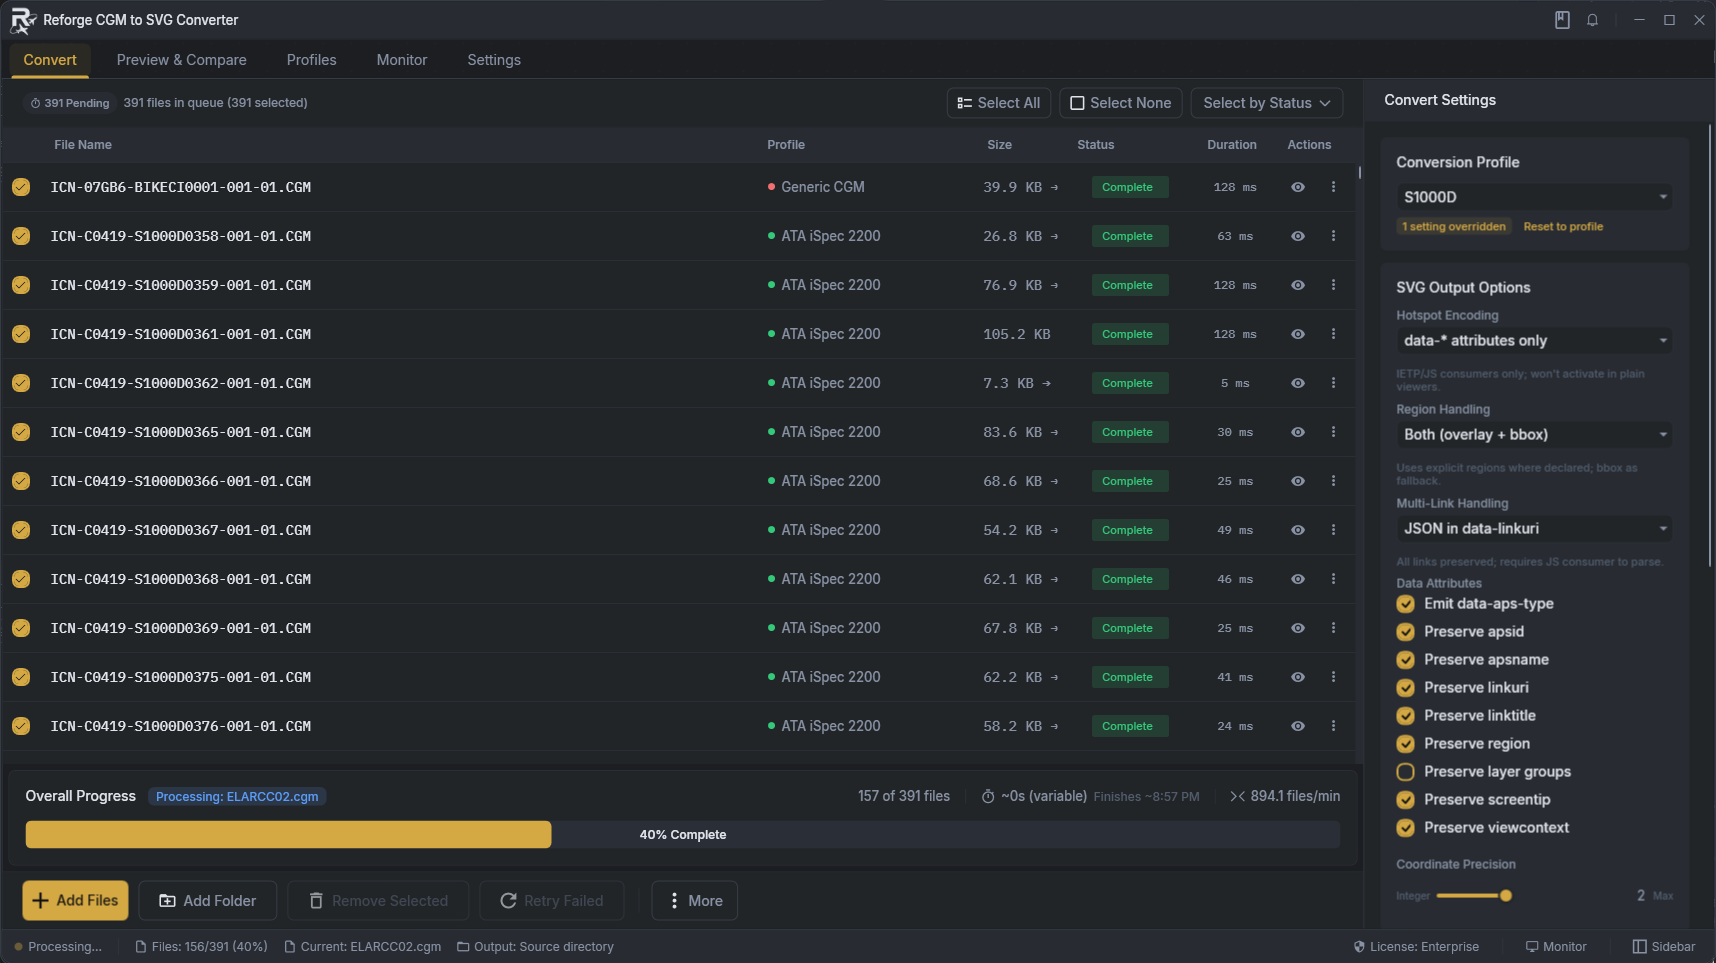Open the Profiles tab

coord(311,60)
